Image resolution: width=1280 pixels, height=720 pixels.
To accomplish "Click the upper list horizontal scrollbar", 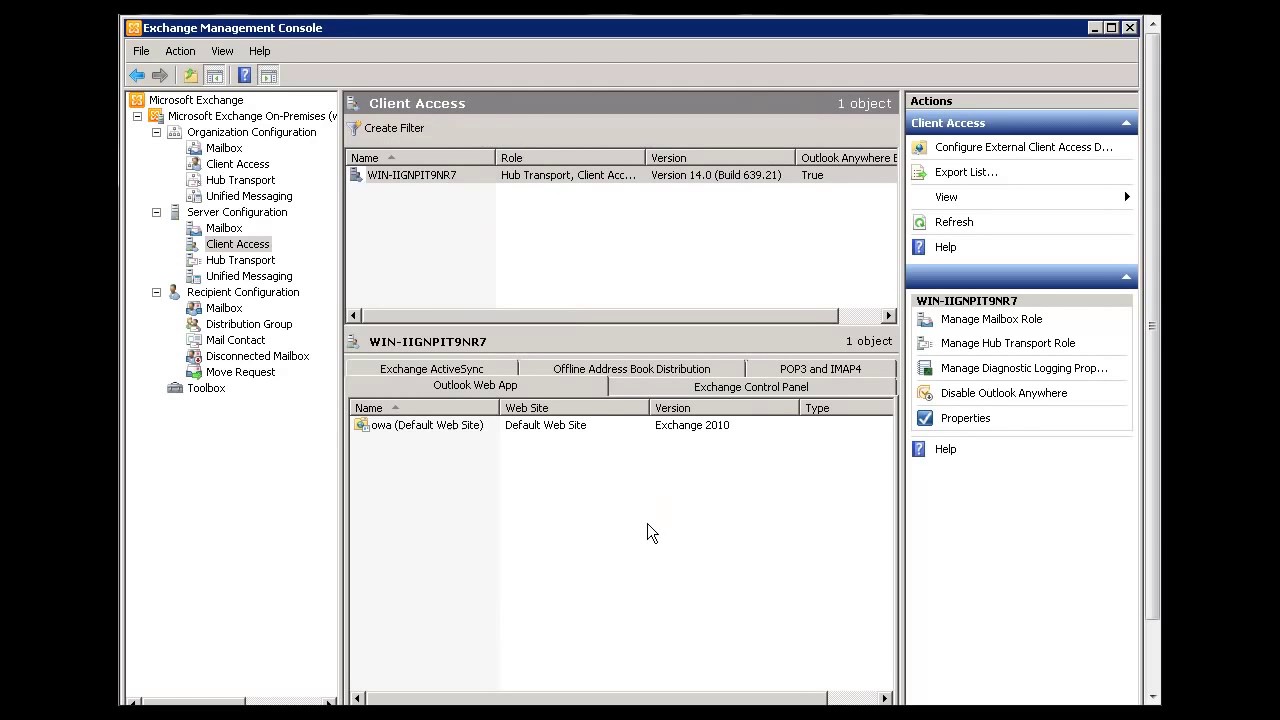I will tap(601, 316).
